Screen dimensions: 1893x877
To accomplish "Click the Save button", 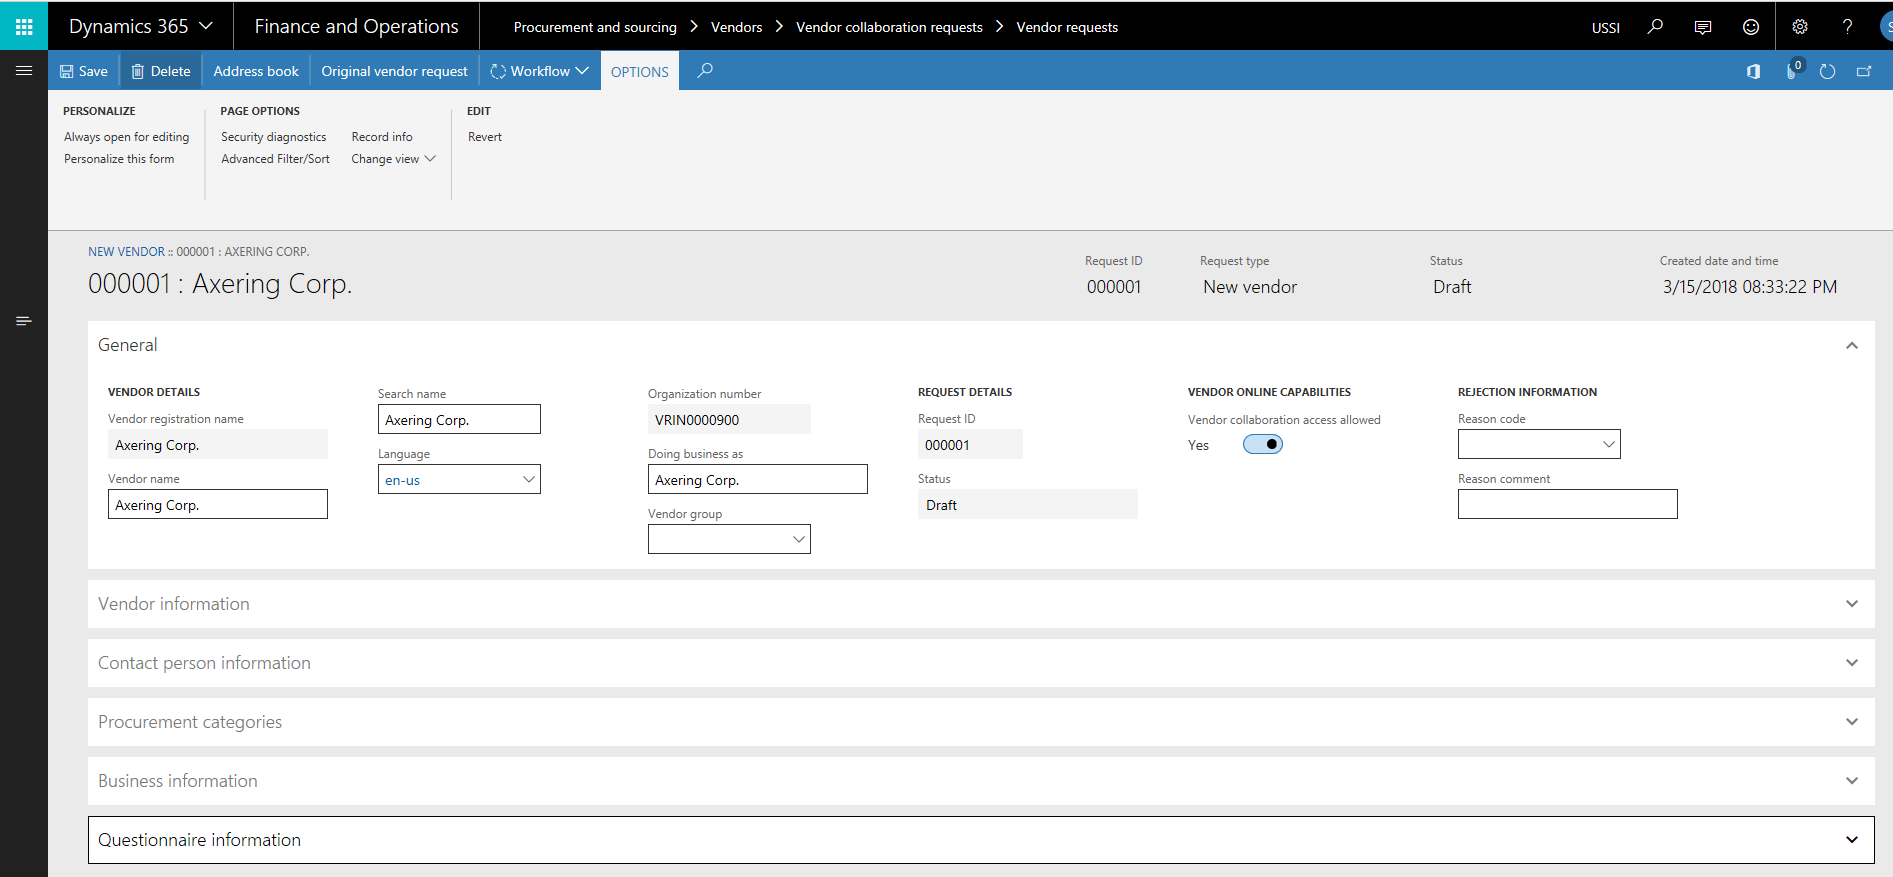I will (84, 71).
